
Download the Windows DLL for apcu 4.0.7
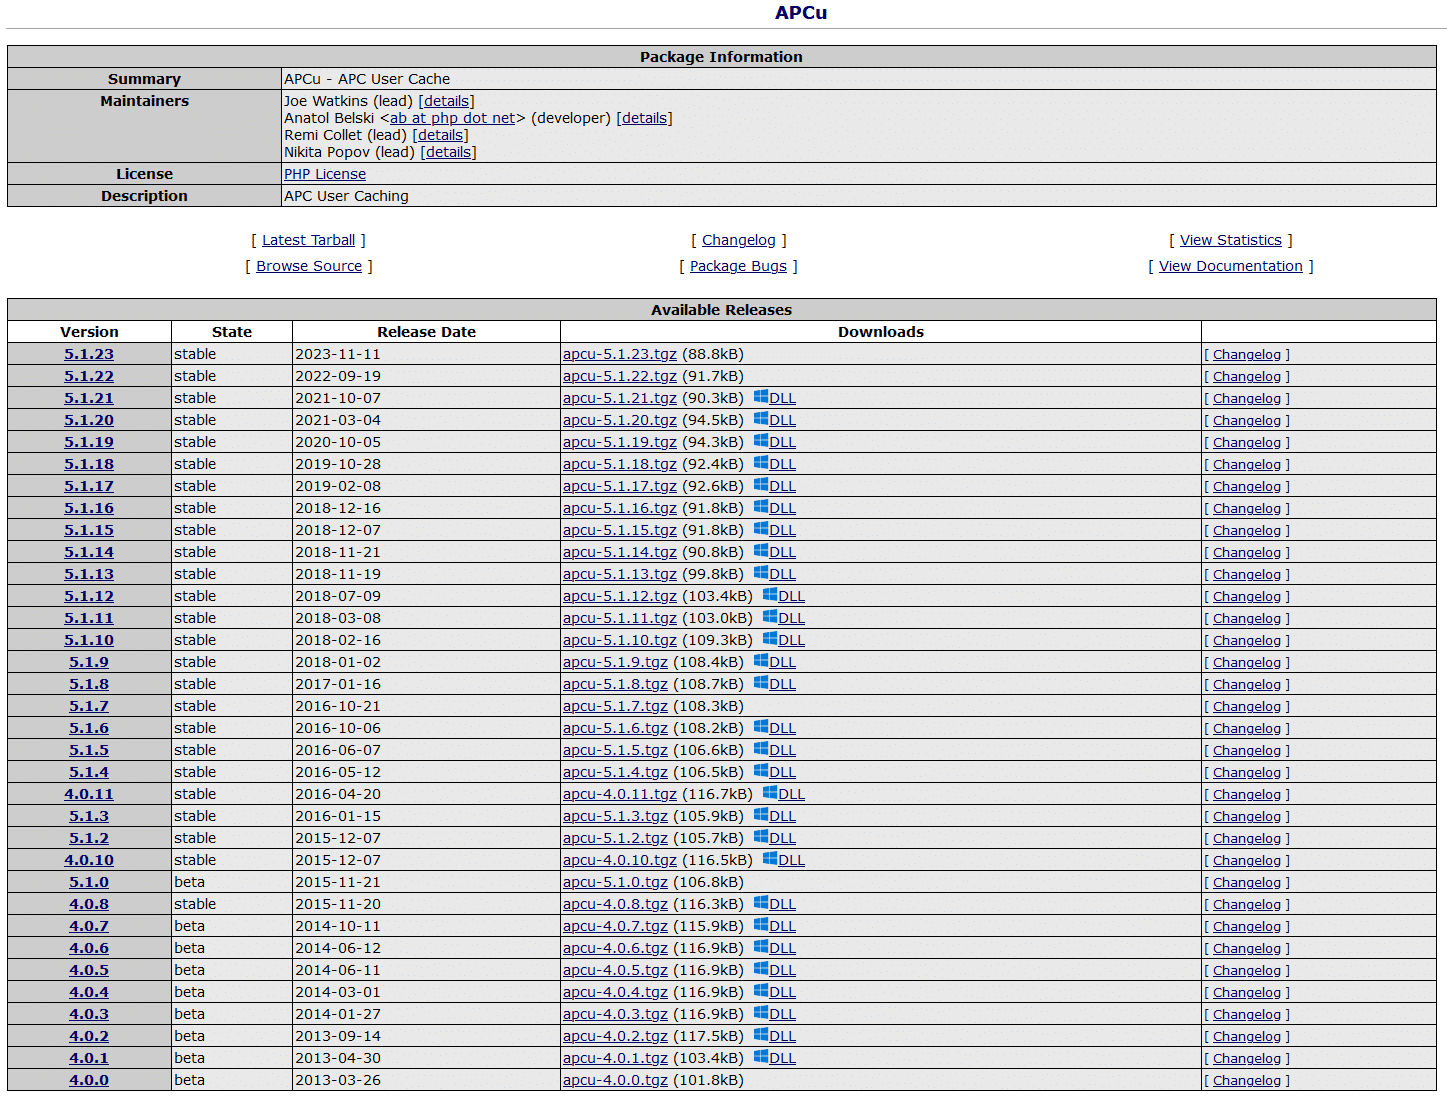tap(775, 926)
